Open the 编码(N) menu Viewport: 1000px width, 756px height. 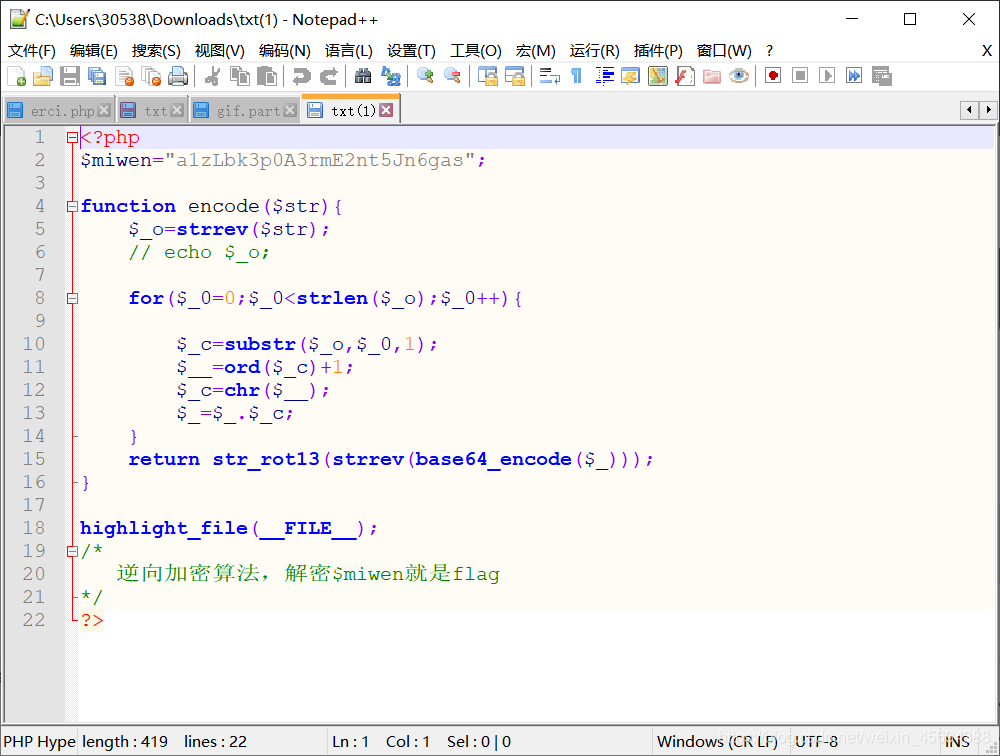pyautogui.click(x=284, y=50)
